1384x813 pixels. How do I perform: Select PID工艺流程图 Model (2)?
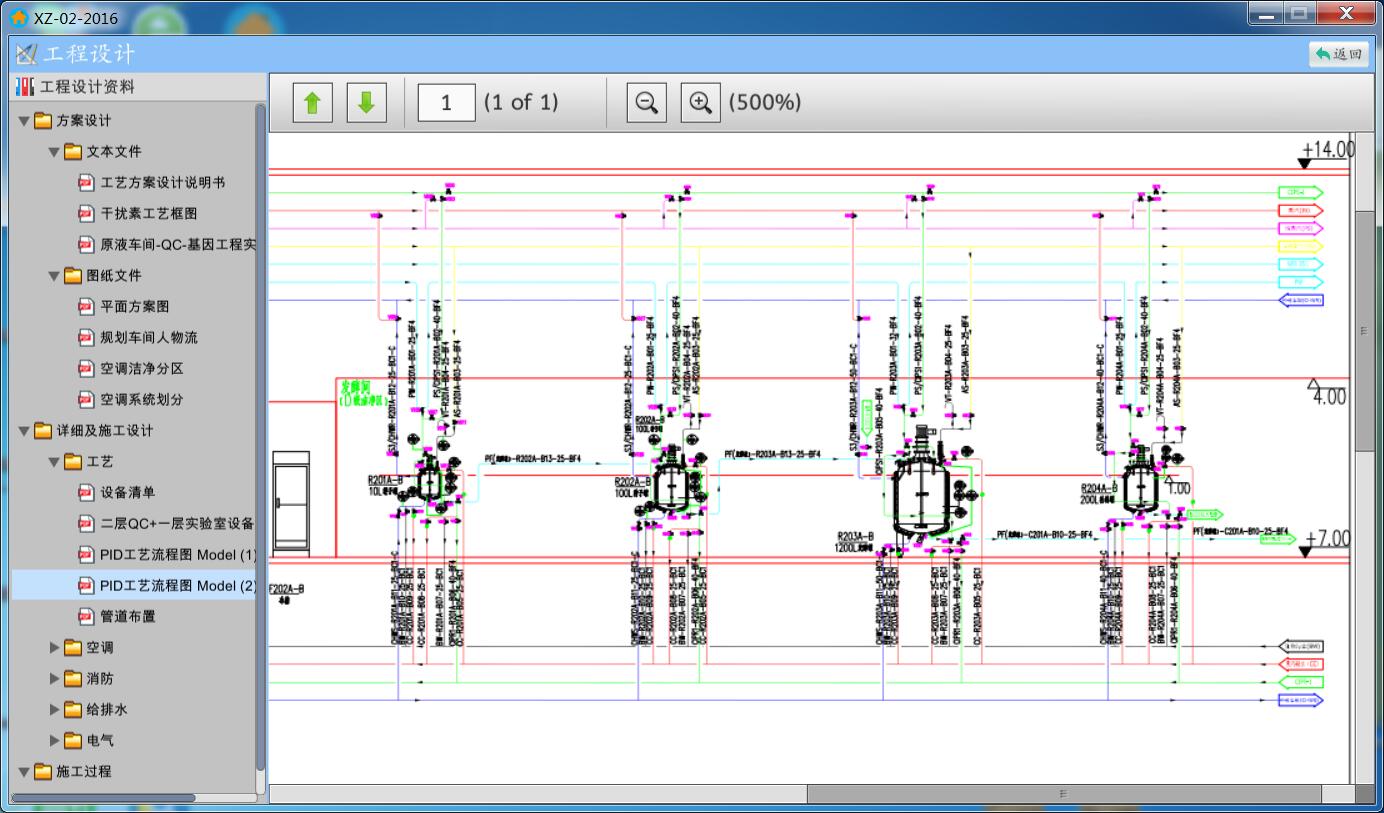tap(178, 586)
